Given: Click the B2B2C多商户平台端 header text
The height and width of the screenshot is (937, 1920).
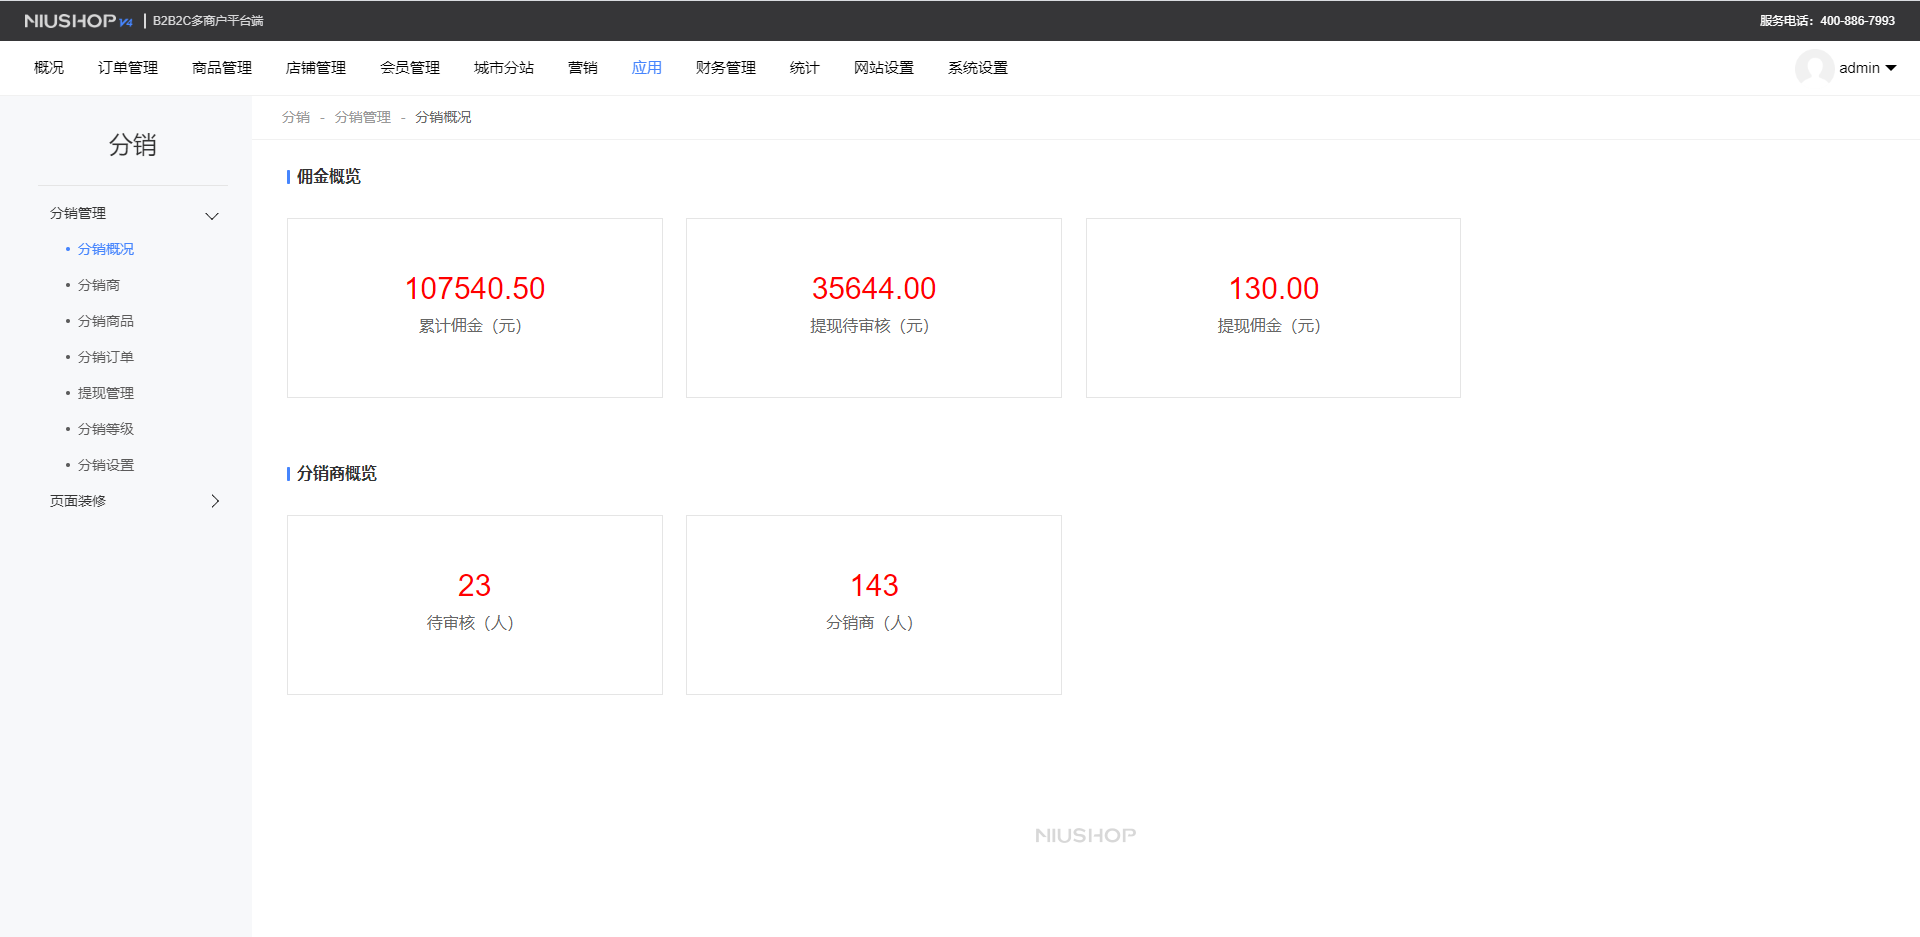Looking at the screenshot, I should click(x=208, y=21).
